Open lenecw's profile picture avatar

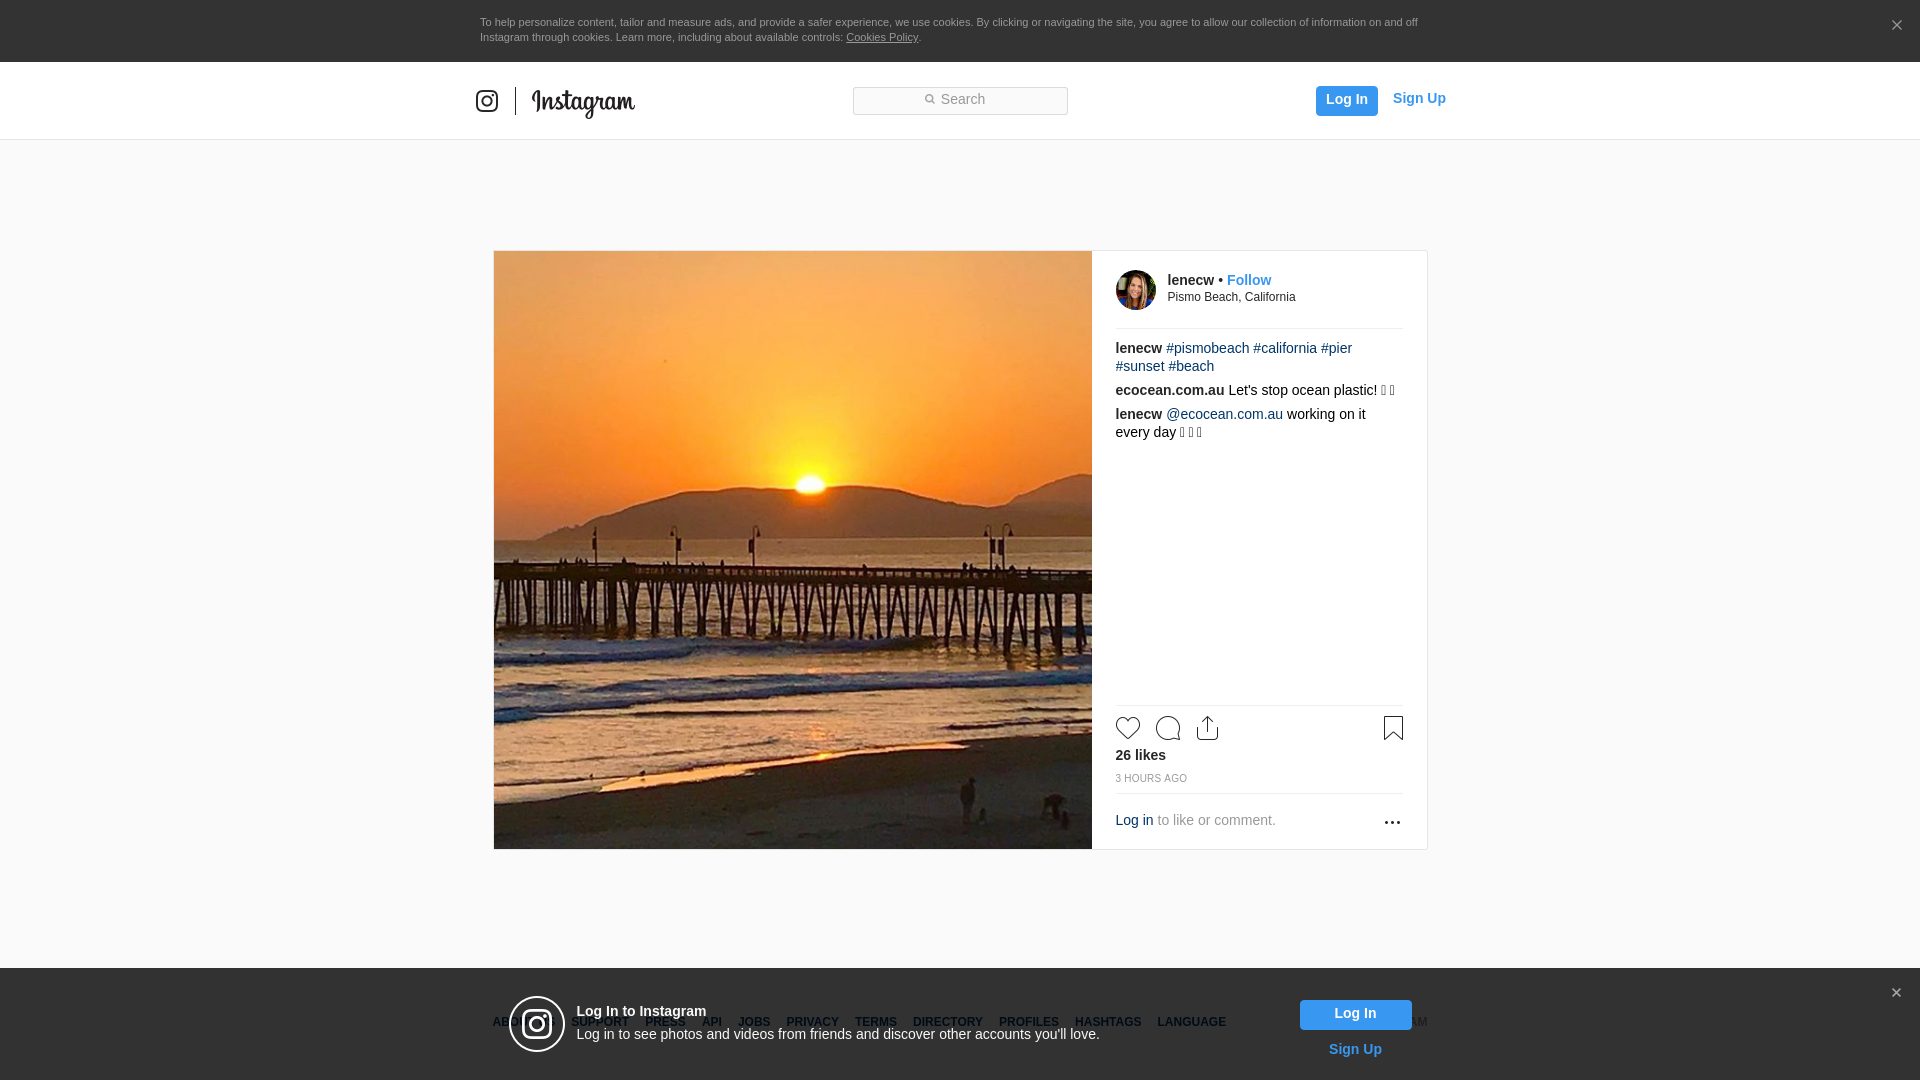[1135, 290]
